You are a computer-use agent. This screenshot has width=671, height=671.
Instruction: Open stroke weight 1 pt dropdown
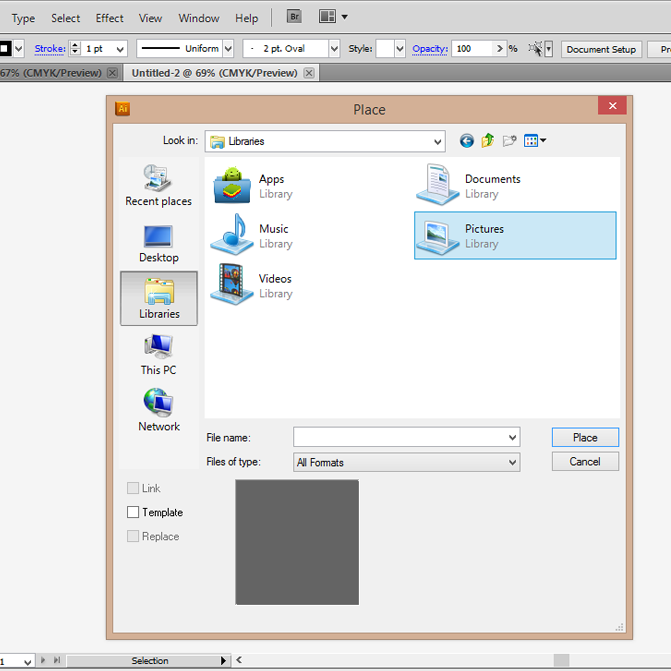tap(120, 49)
